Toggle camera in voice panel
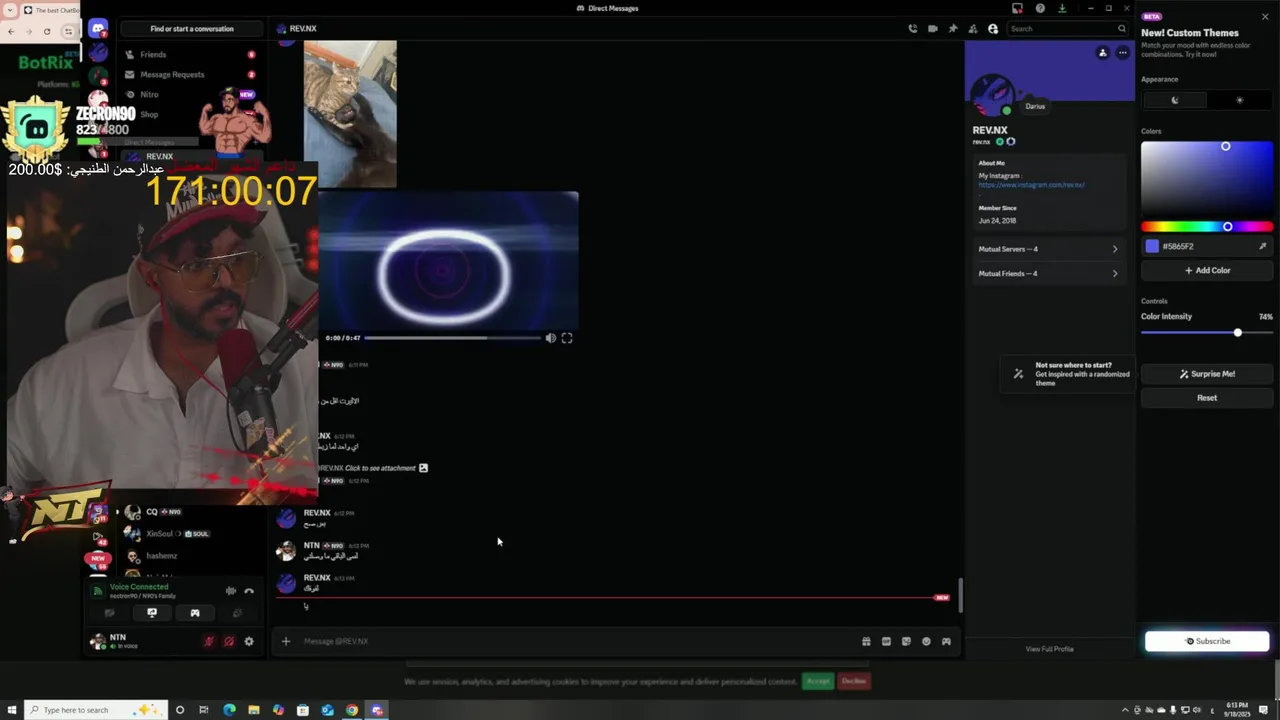1280x720 pixels. [x=109, y=613]
